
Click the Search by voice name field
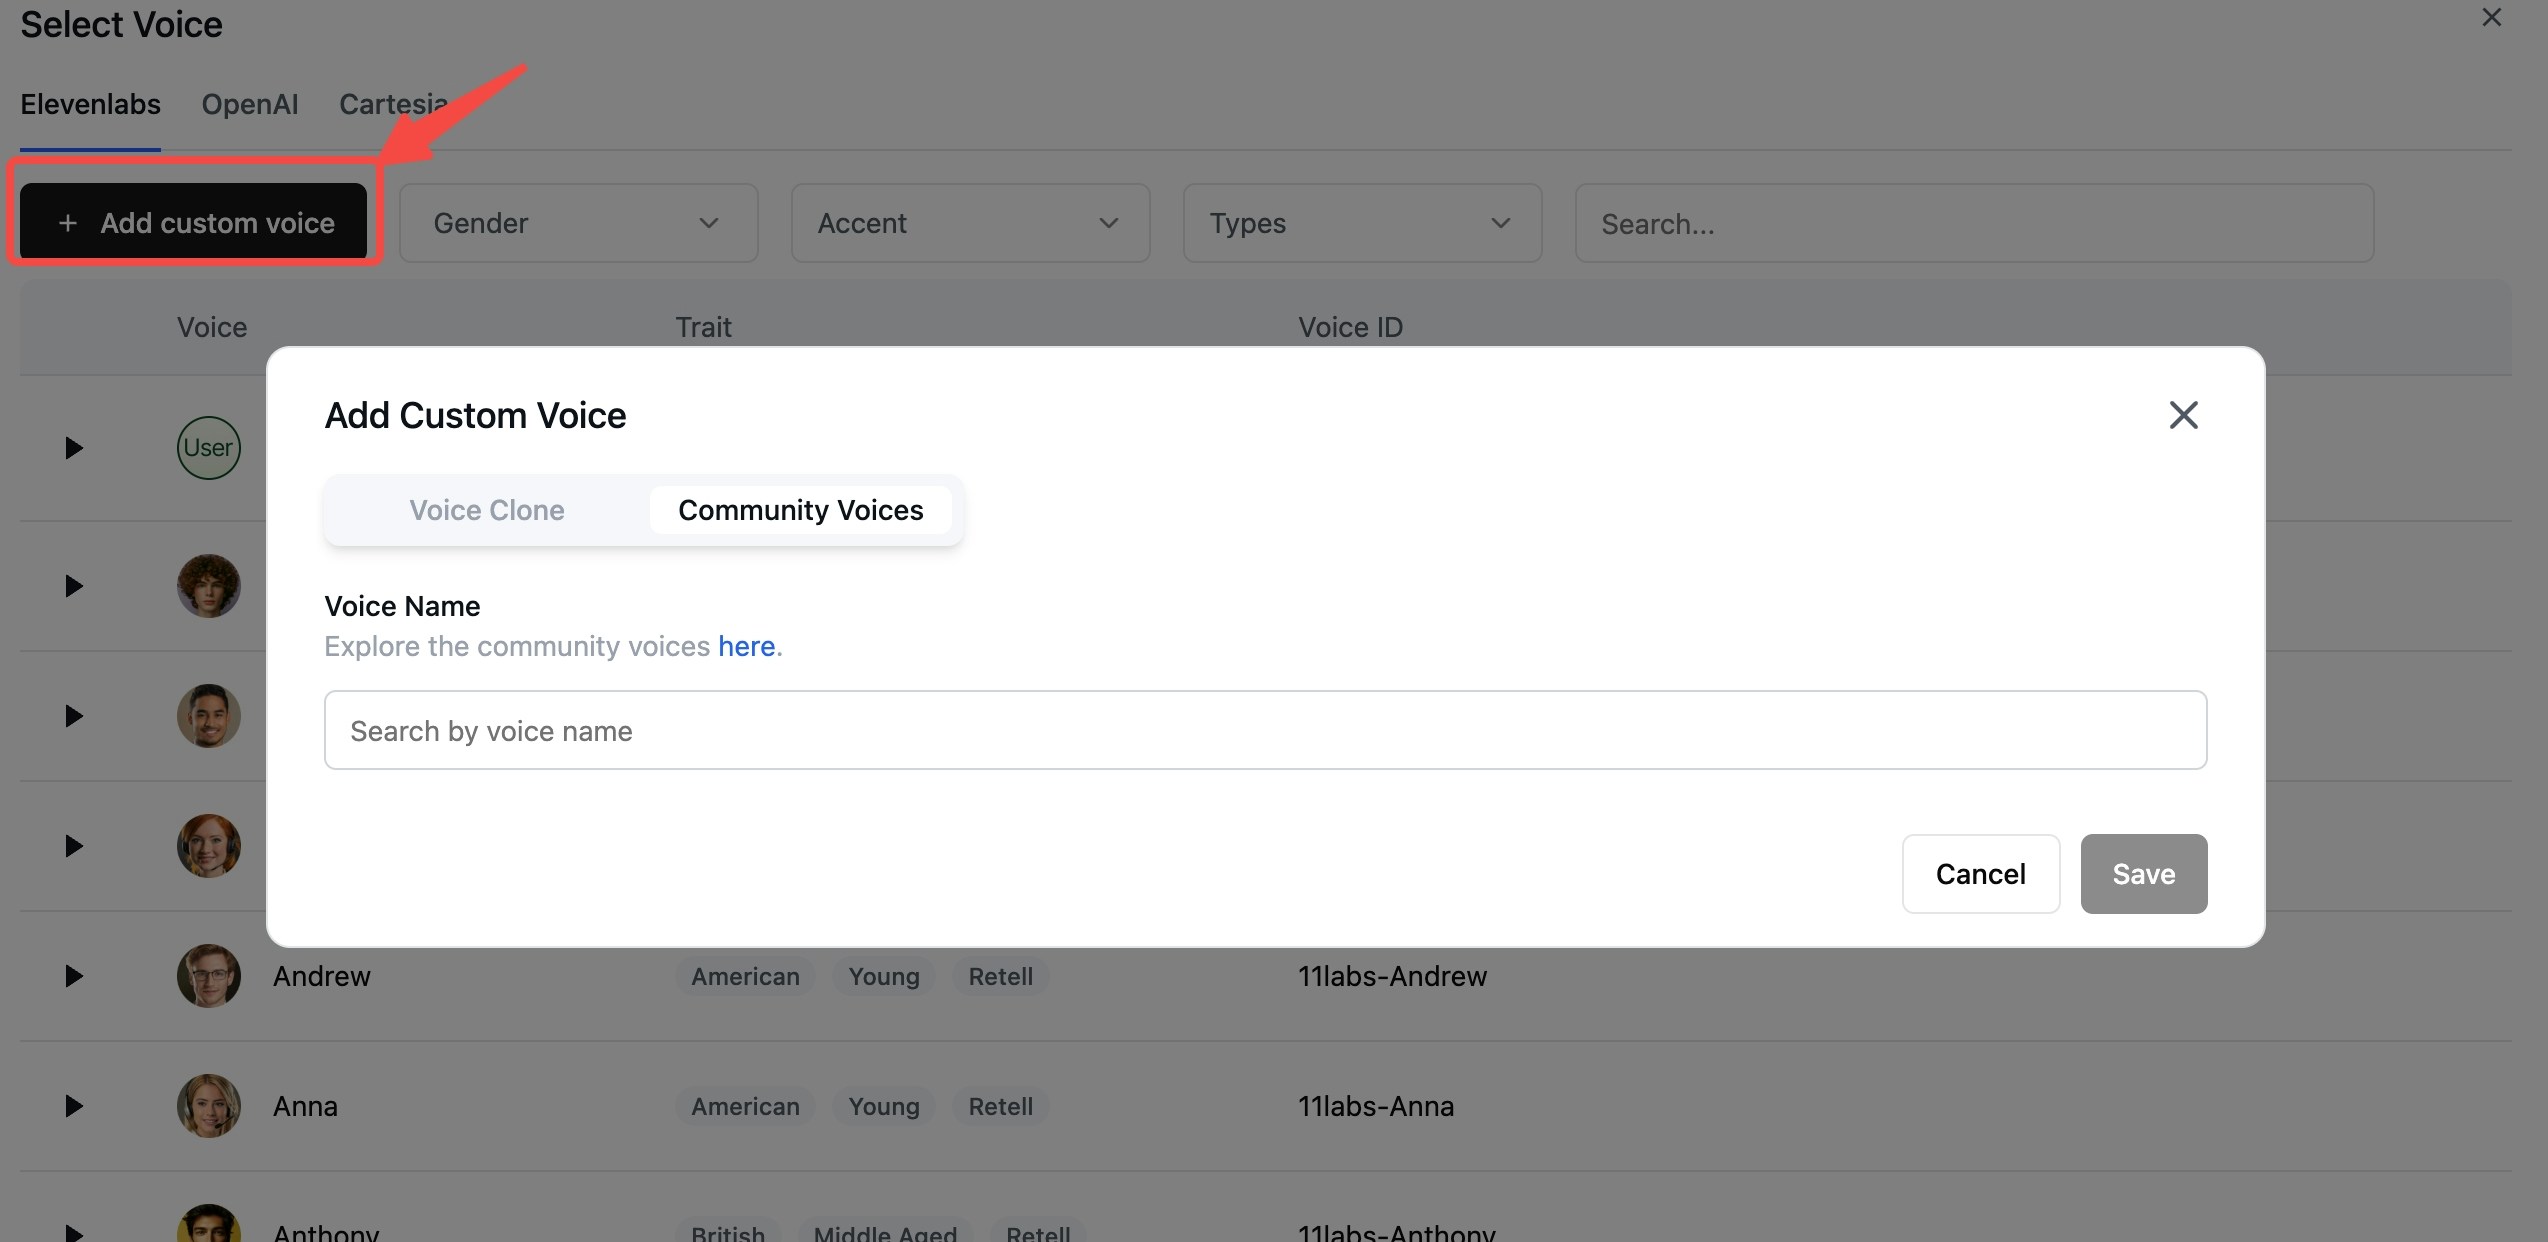(1265, 730)
